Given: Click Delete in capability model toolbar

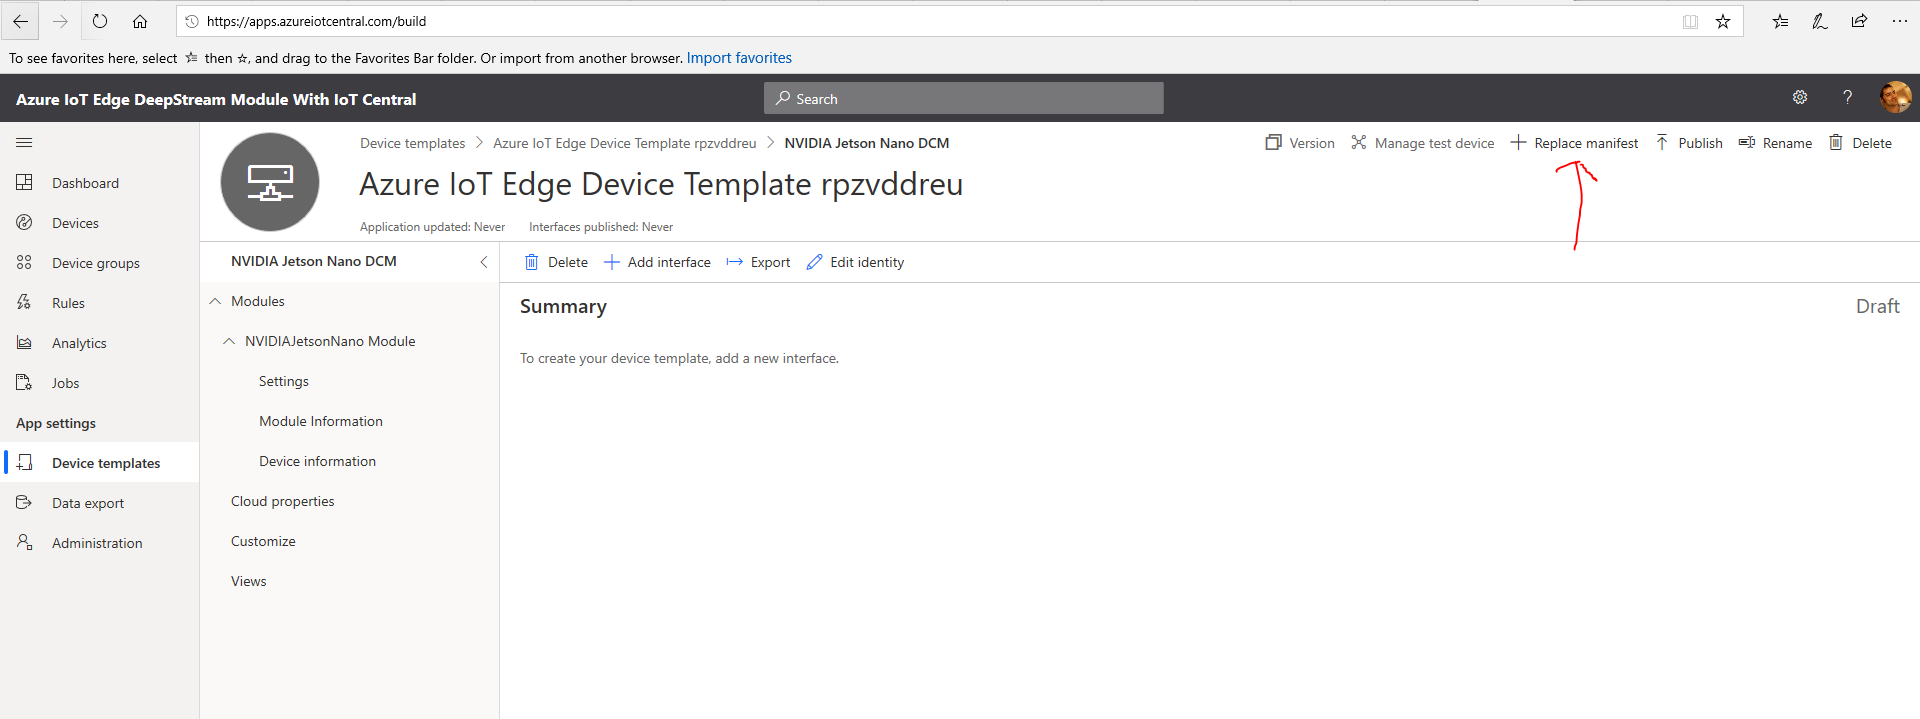Looking at the screenshot, I should click(x=556, y=262).
